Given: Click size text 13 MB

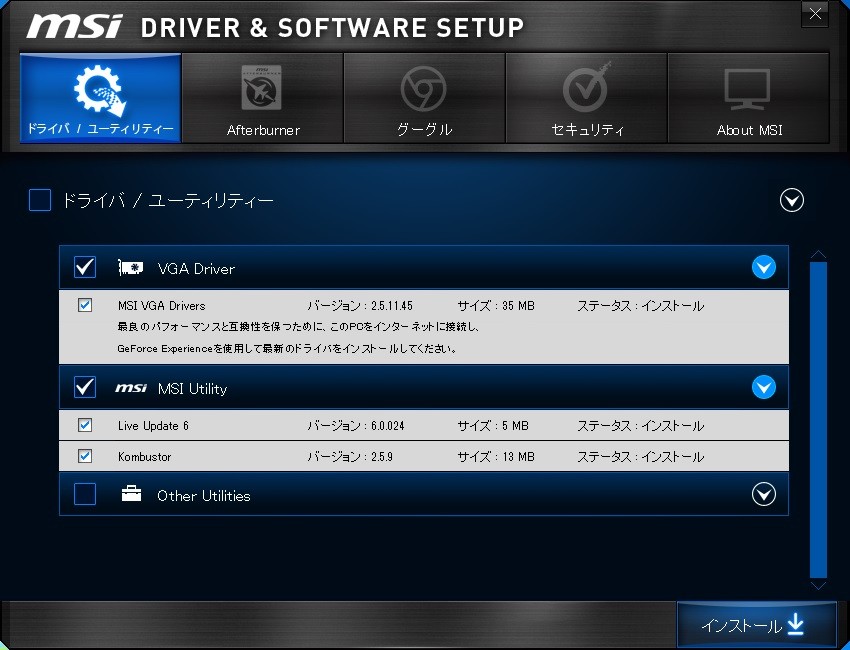Looking at the screenshot, I should click(x=518, y=457).
